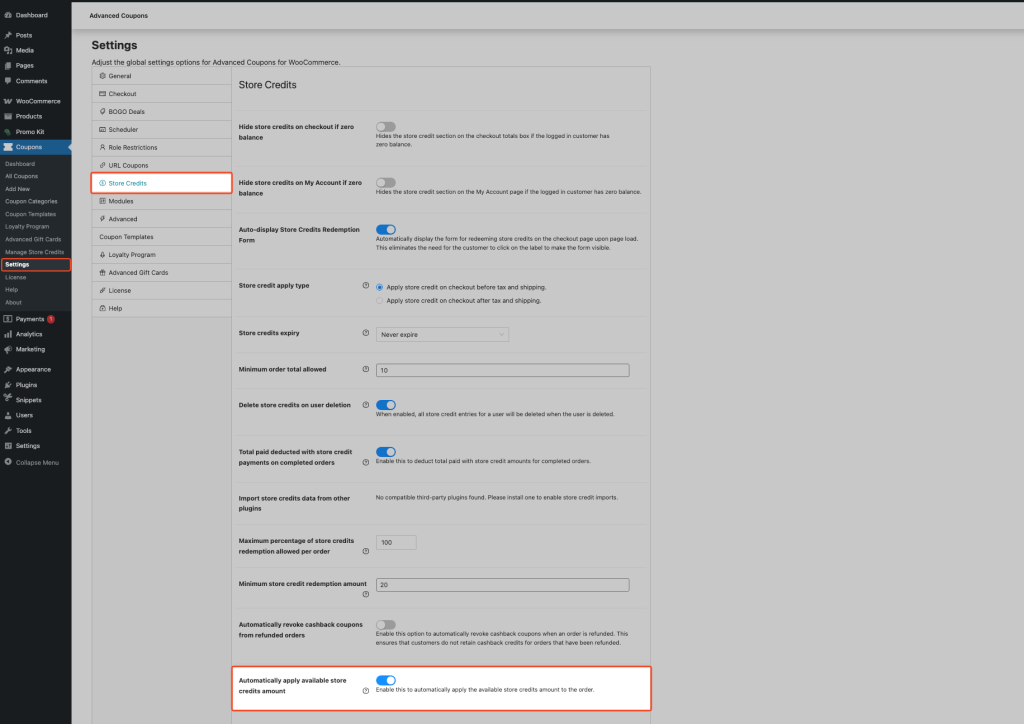The image size is (1024, 724).
Task: Click the Pages icon in sidebar
Action: [8, 65]
